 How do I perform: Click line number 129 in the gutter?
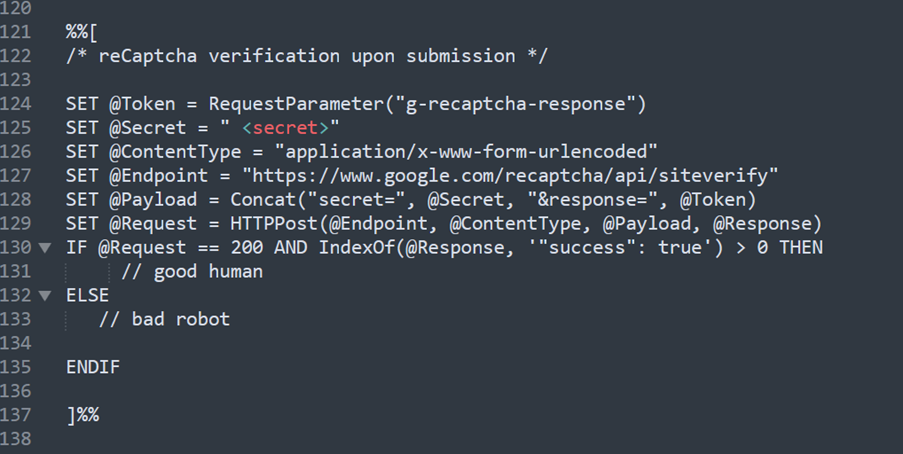tap(16, 224)
